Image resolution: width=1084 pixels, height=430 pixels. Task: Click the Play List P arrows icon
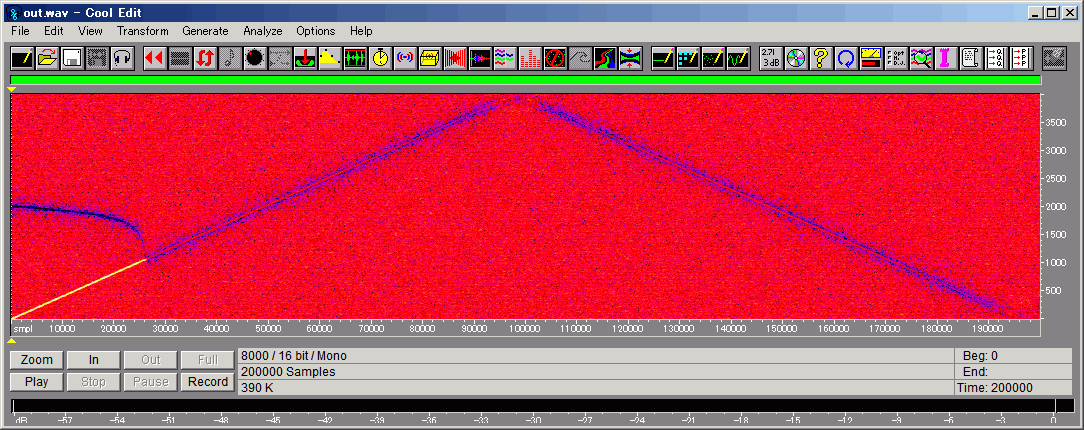click(x=1020, y=58)
